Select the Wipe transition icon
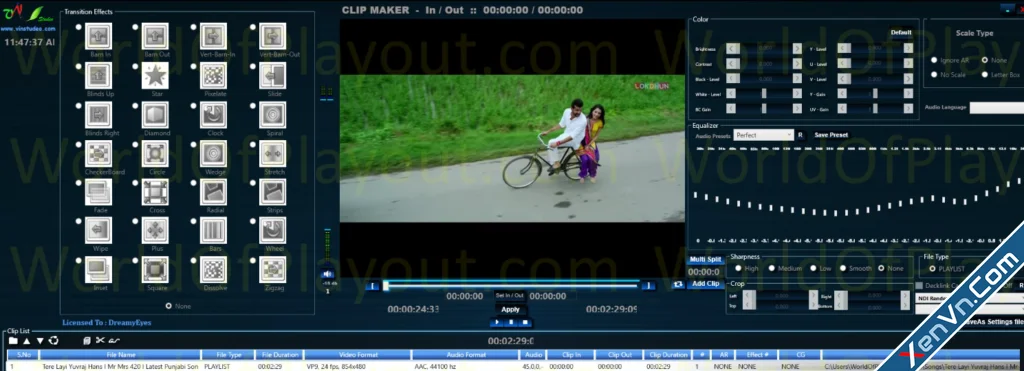This screenshot has height=371, width=1024. pos(99,231)
